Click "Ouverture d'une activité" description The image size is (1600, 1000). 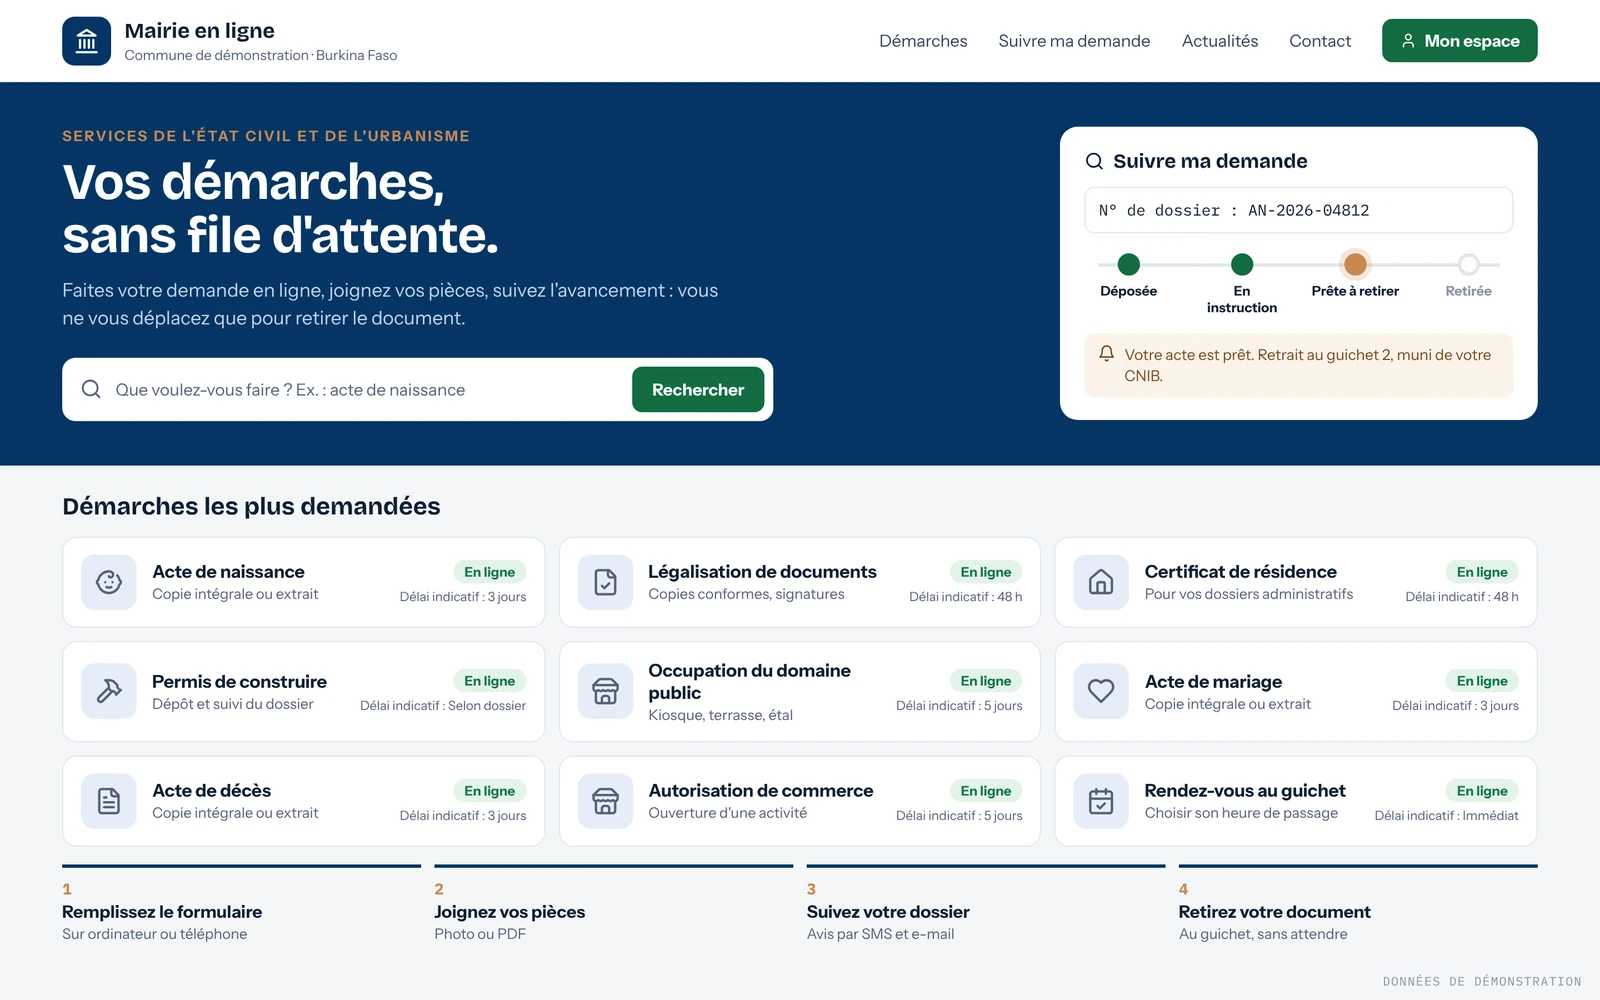tap(728, 813)
